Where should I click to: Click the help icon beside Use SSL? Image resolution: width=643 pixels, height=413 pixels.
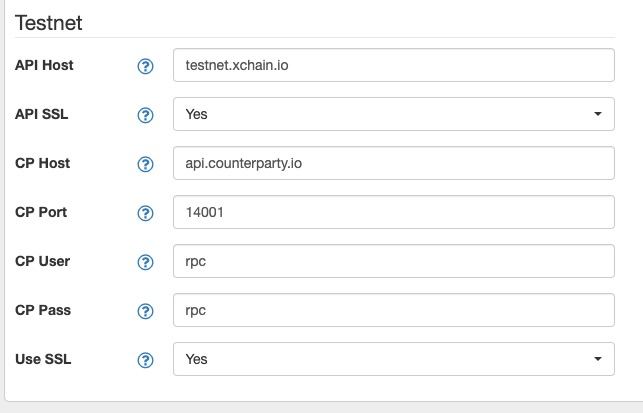click(145, 360)
